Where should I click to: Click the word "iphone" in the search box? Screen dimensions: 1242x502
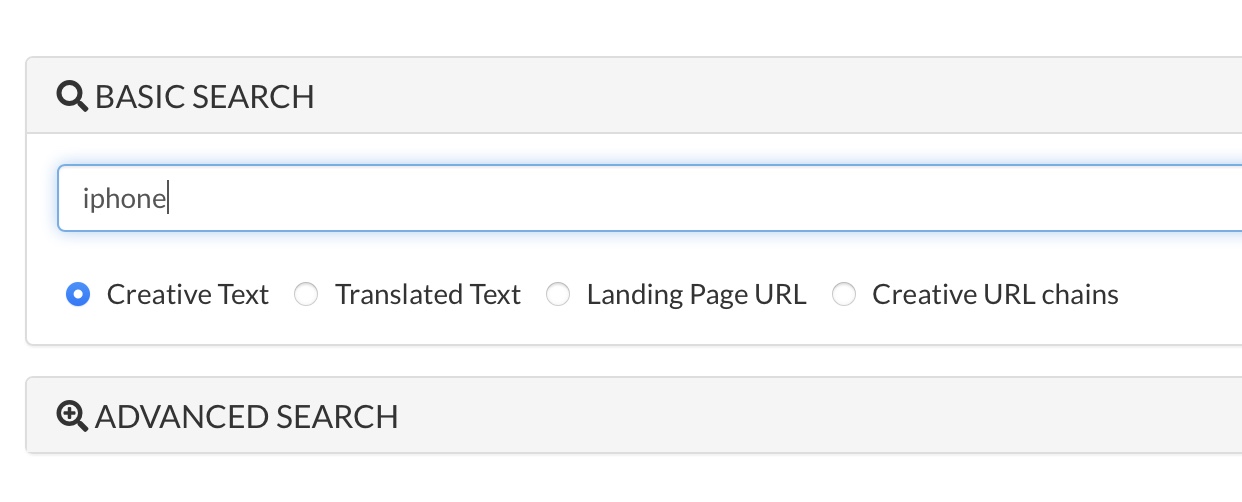click(124, 198)
